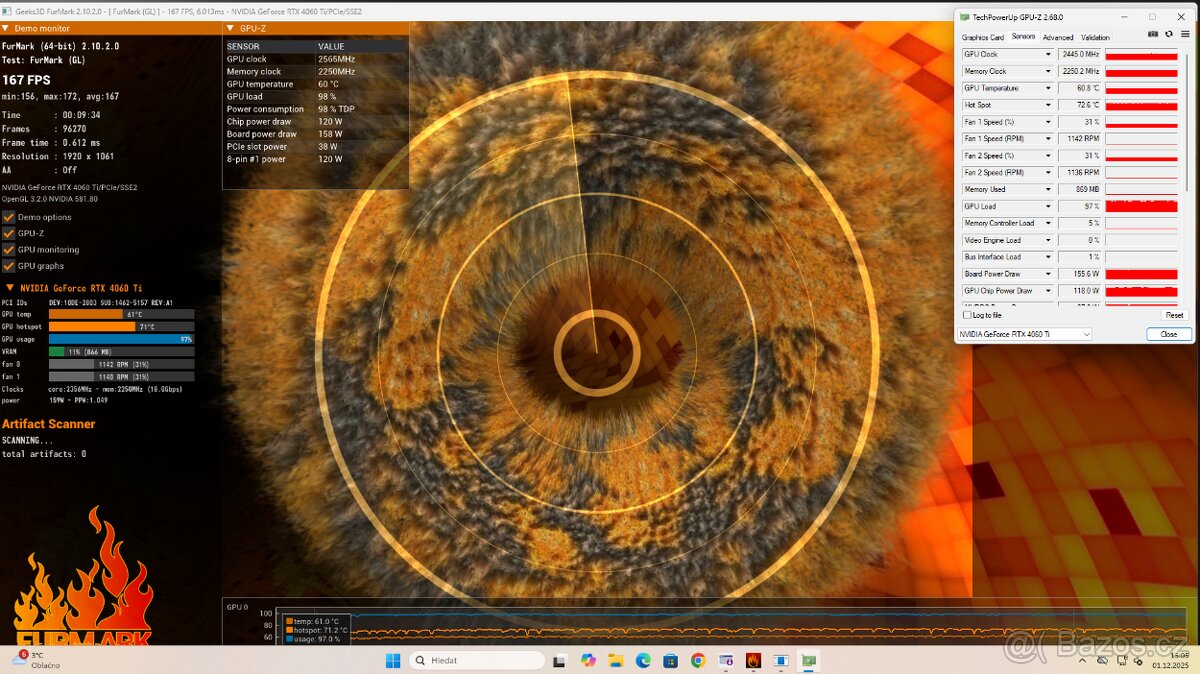Click the refresh icon in GPU-Z
The width and height of the screenshot is (1200, 674).
[x=1169, y=34]
